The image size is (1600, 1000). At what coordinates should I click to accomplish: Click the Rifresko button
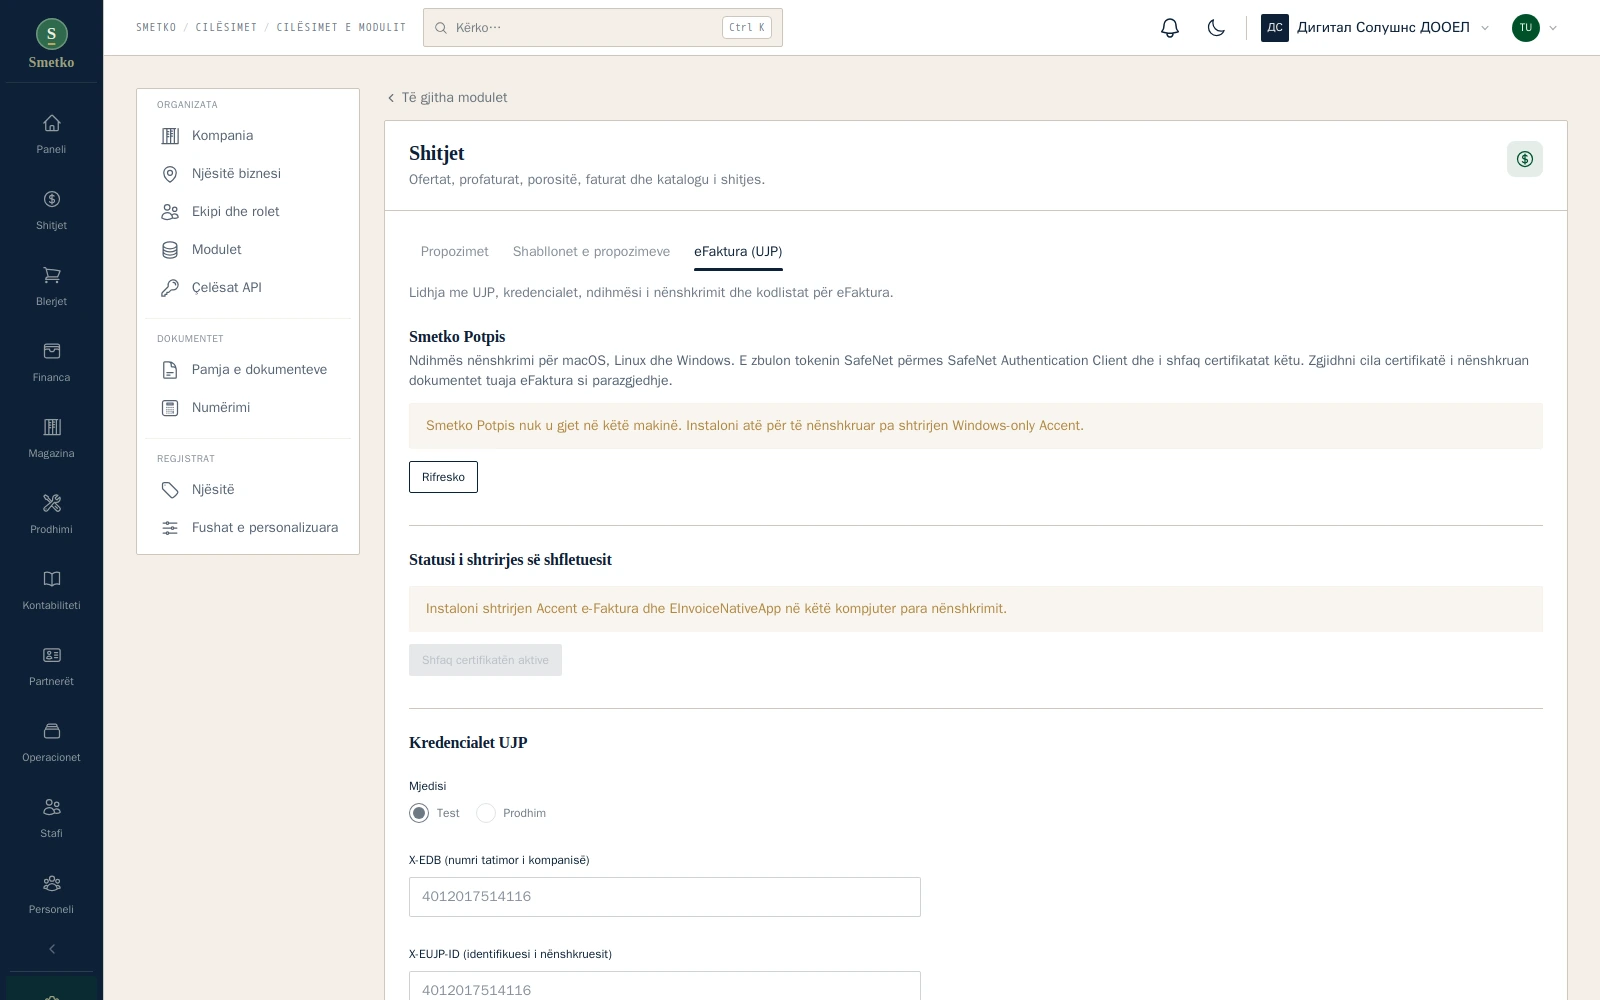point(443,477)
